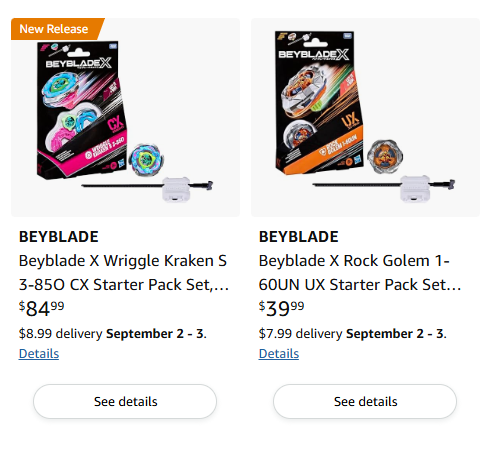Click BEYBLADE brand above Wriggle Kraken title
Viewport: 483px width, 461px height.
59,237
